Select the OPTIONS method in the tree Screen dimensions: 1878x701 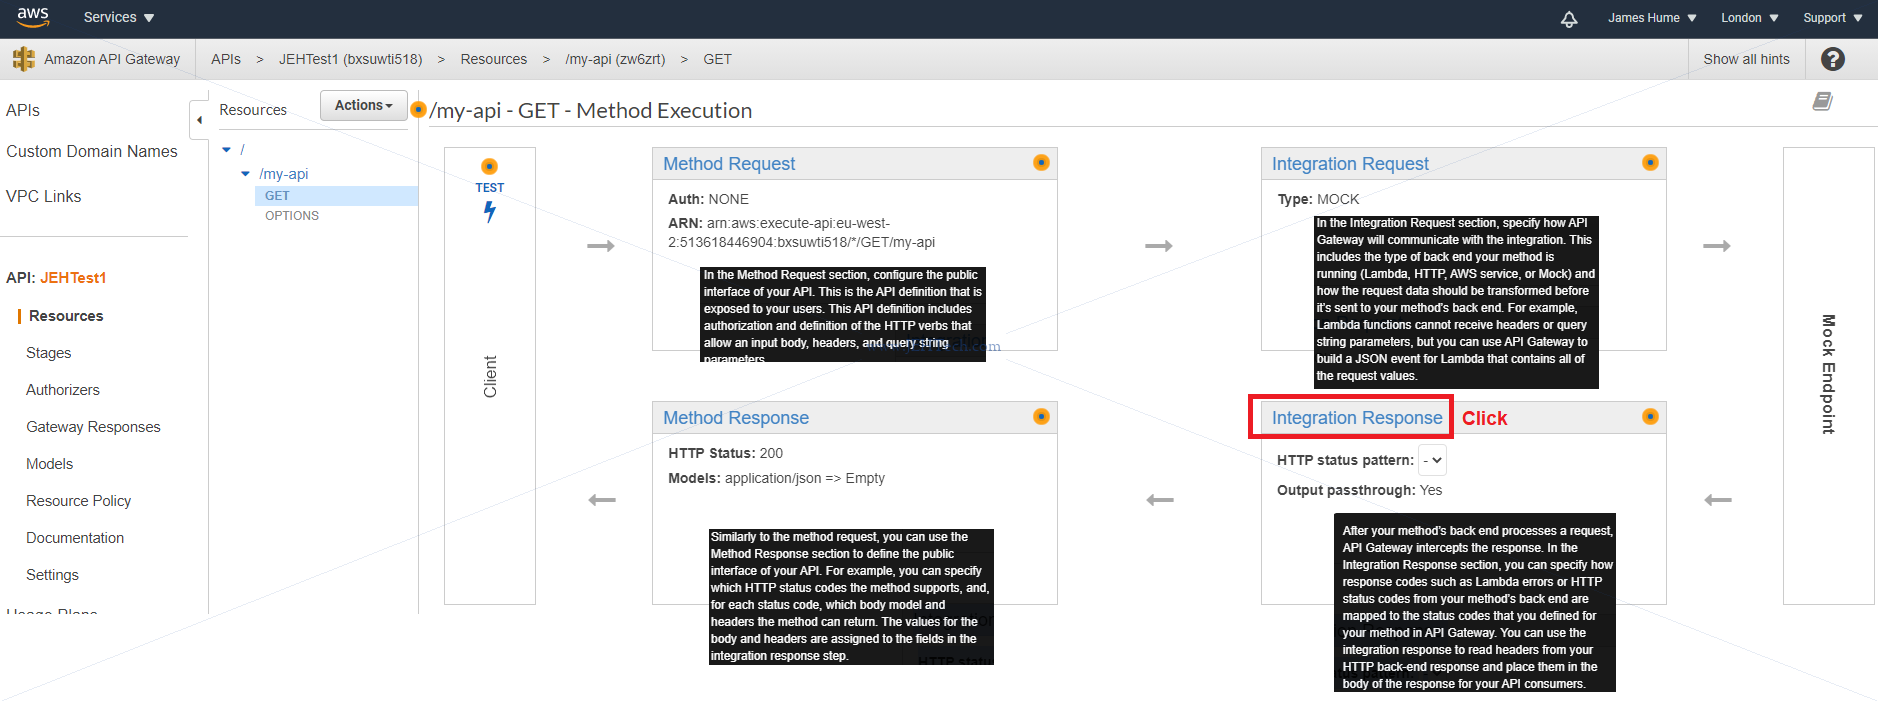(x=292, y=216)
